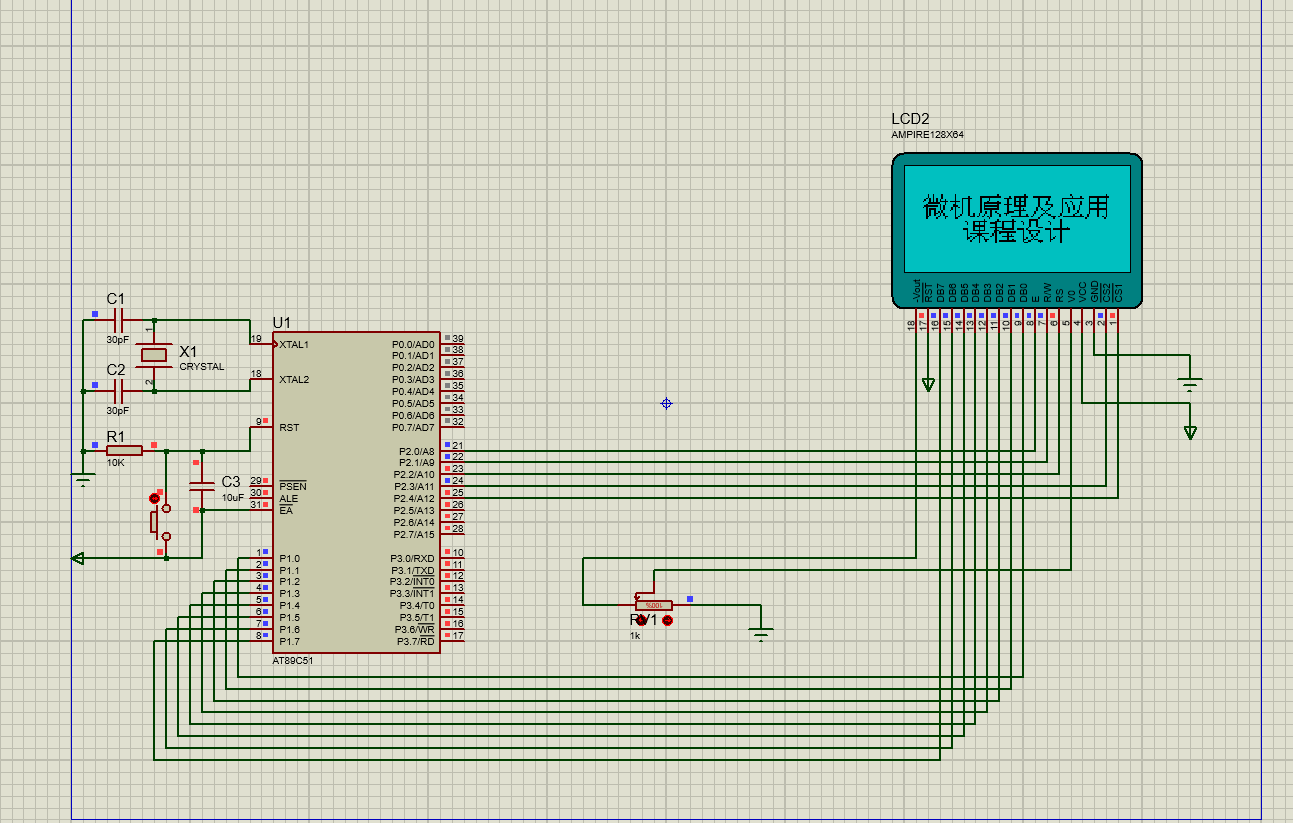1293x823 pixels.
Task: Click the ALE pin label on U1
Action: (288, 498)
